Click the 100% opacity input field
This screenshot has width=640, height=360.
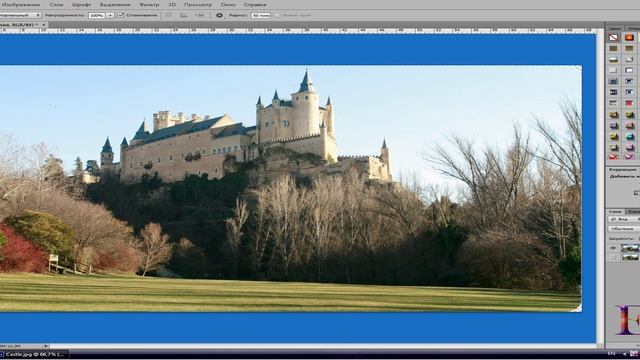[x=96, y=15]
